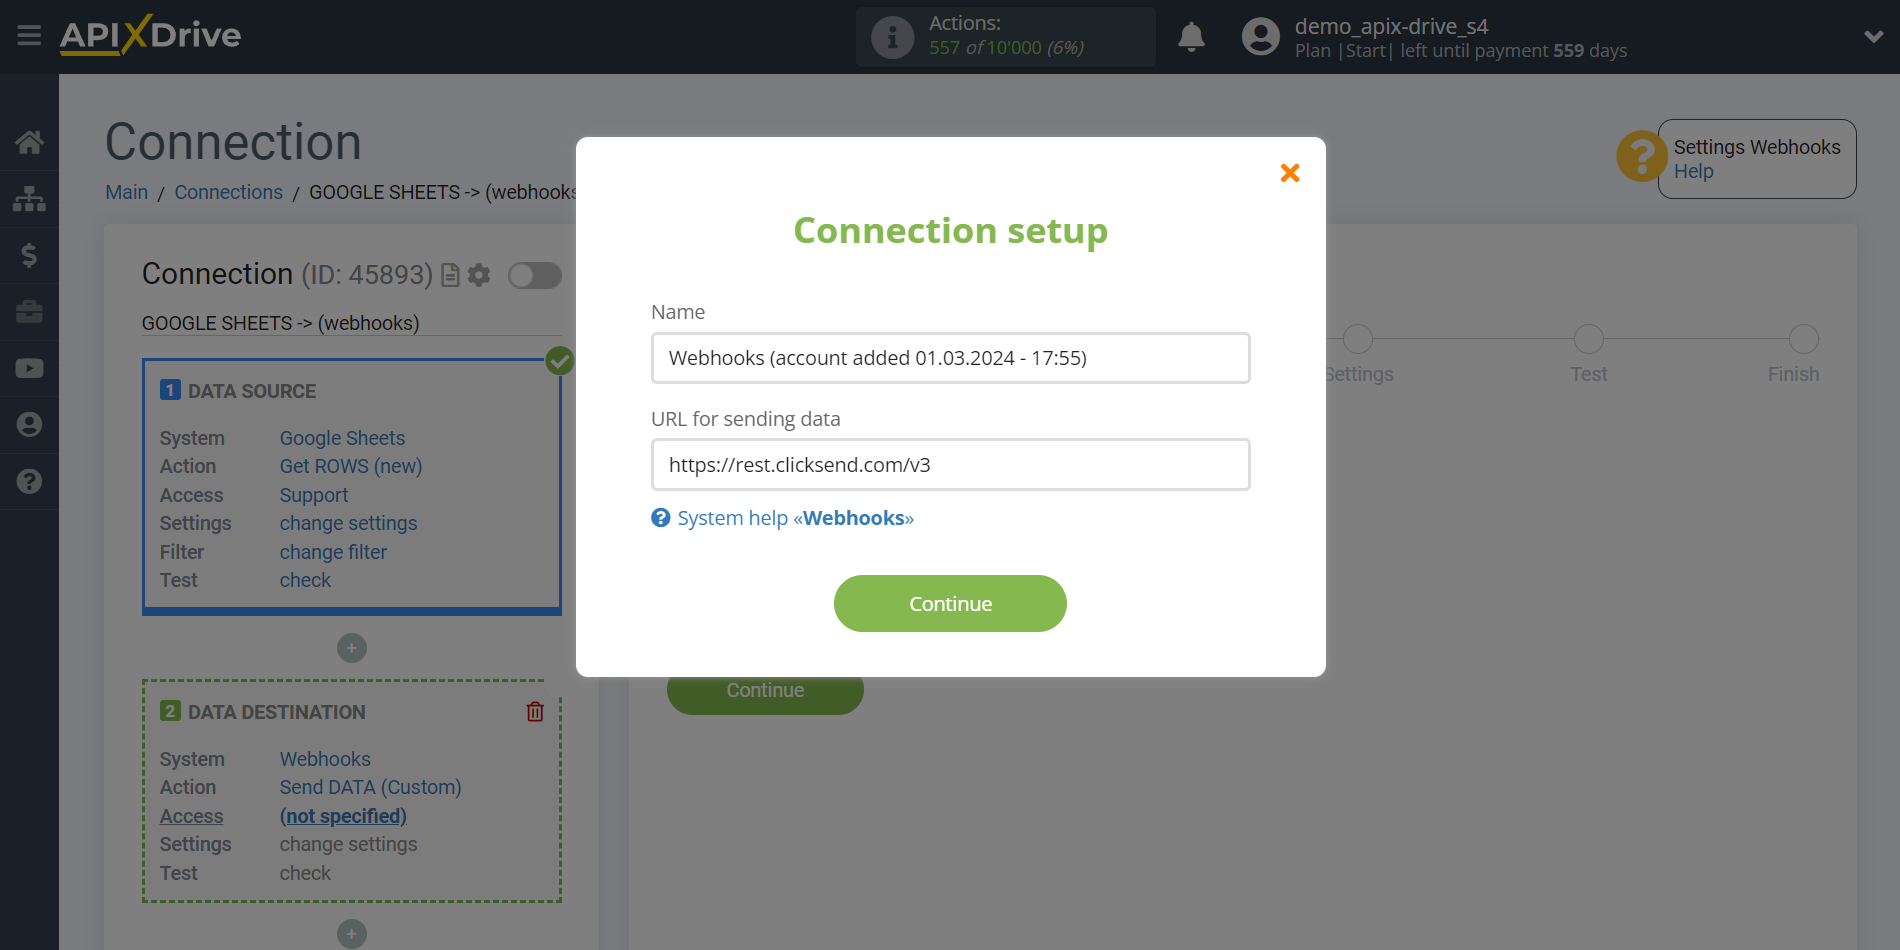Click the payments dollar icon in sidebar

(29, 255)
